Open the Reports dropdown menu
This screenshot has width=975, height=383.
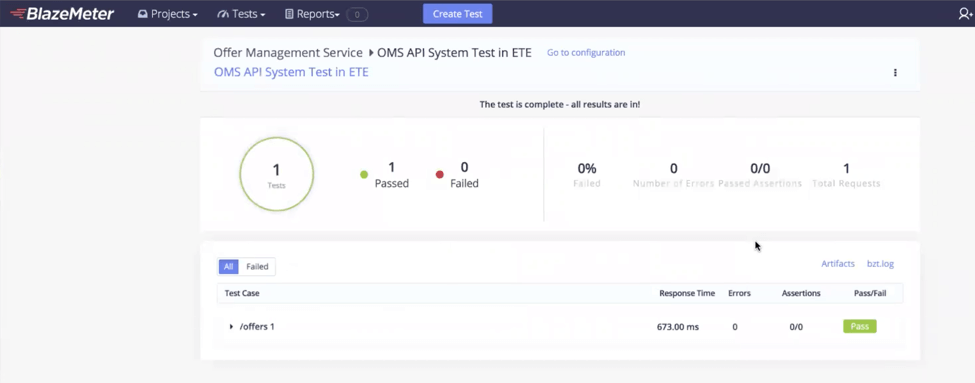pyautogui.click(x=312, y=14)
